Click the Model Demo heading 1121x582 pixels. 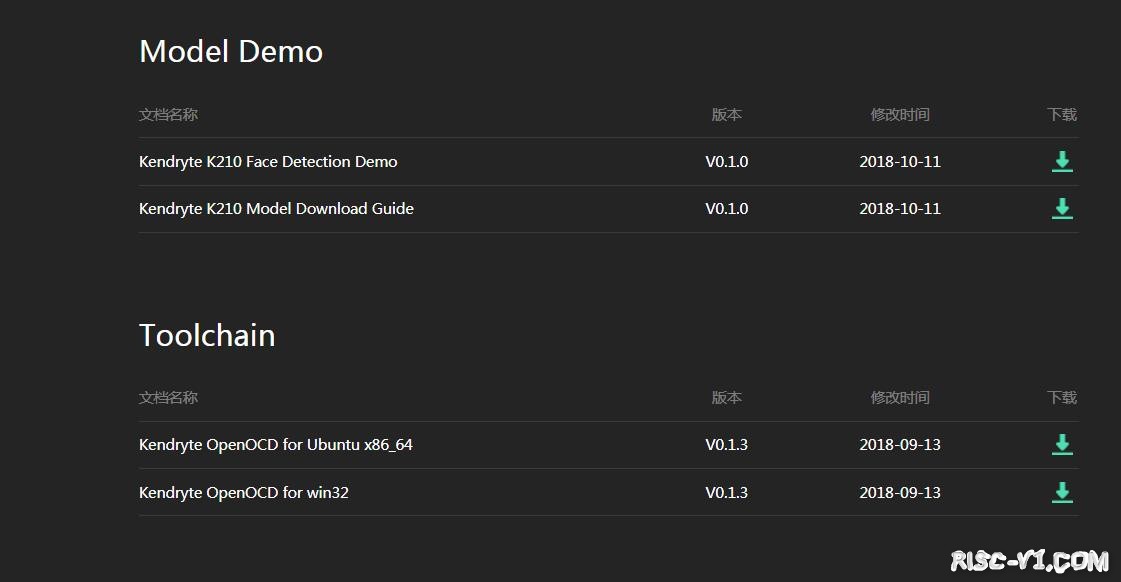tap(231, 51)
